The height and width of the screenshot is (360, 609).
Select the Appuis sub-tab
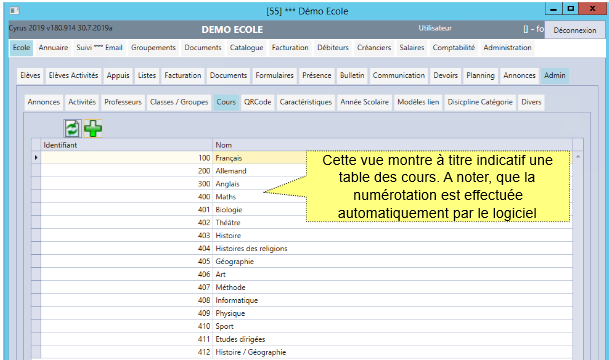click(x=118, y=75)
